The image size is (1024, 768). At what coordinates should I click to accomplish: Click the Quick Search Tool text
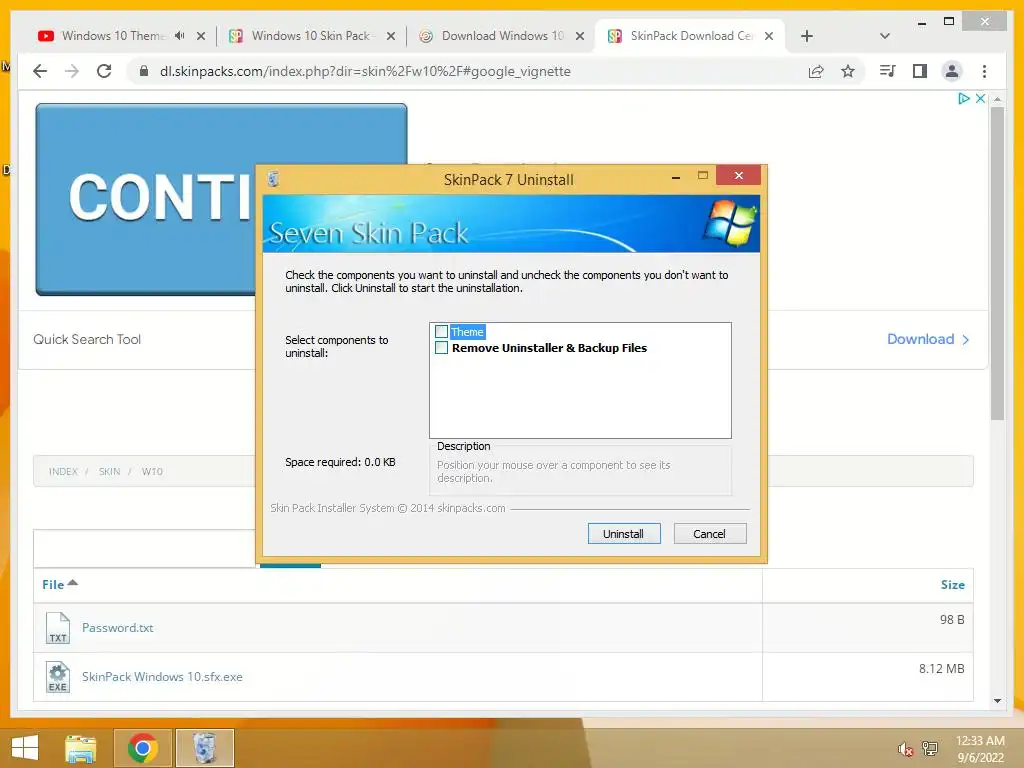point(87,339)
